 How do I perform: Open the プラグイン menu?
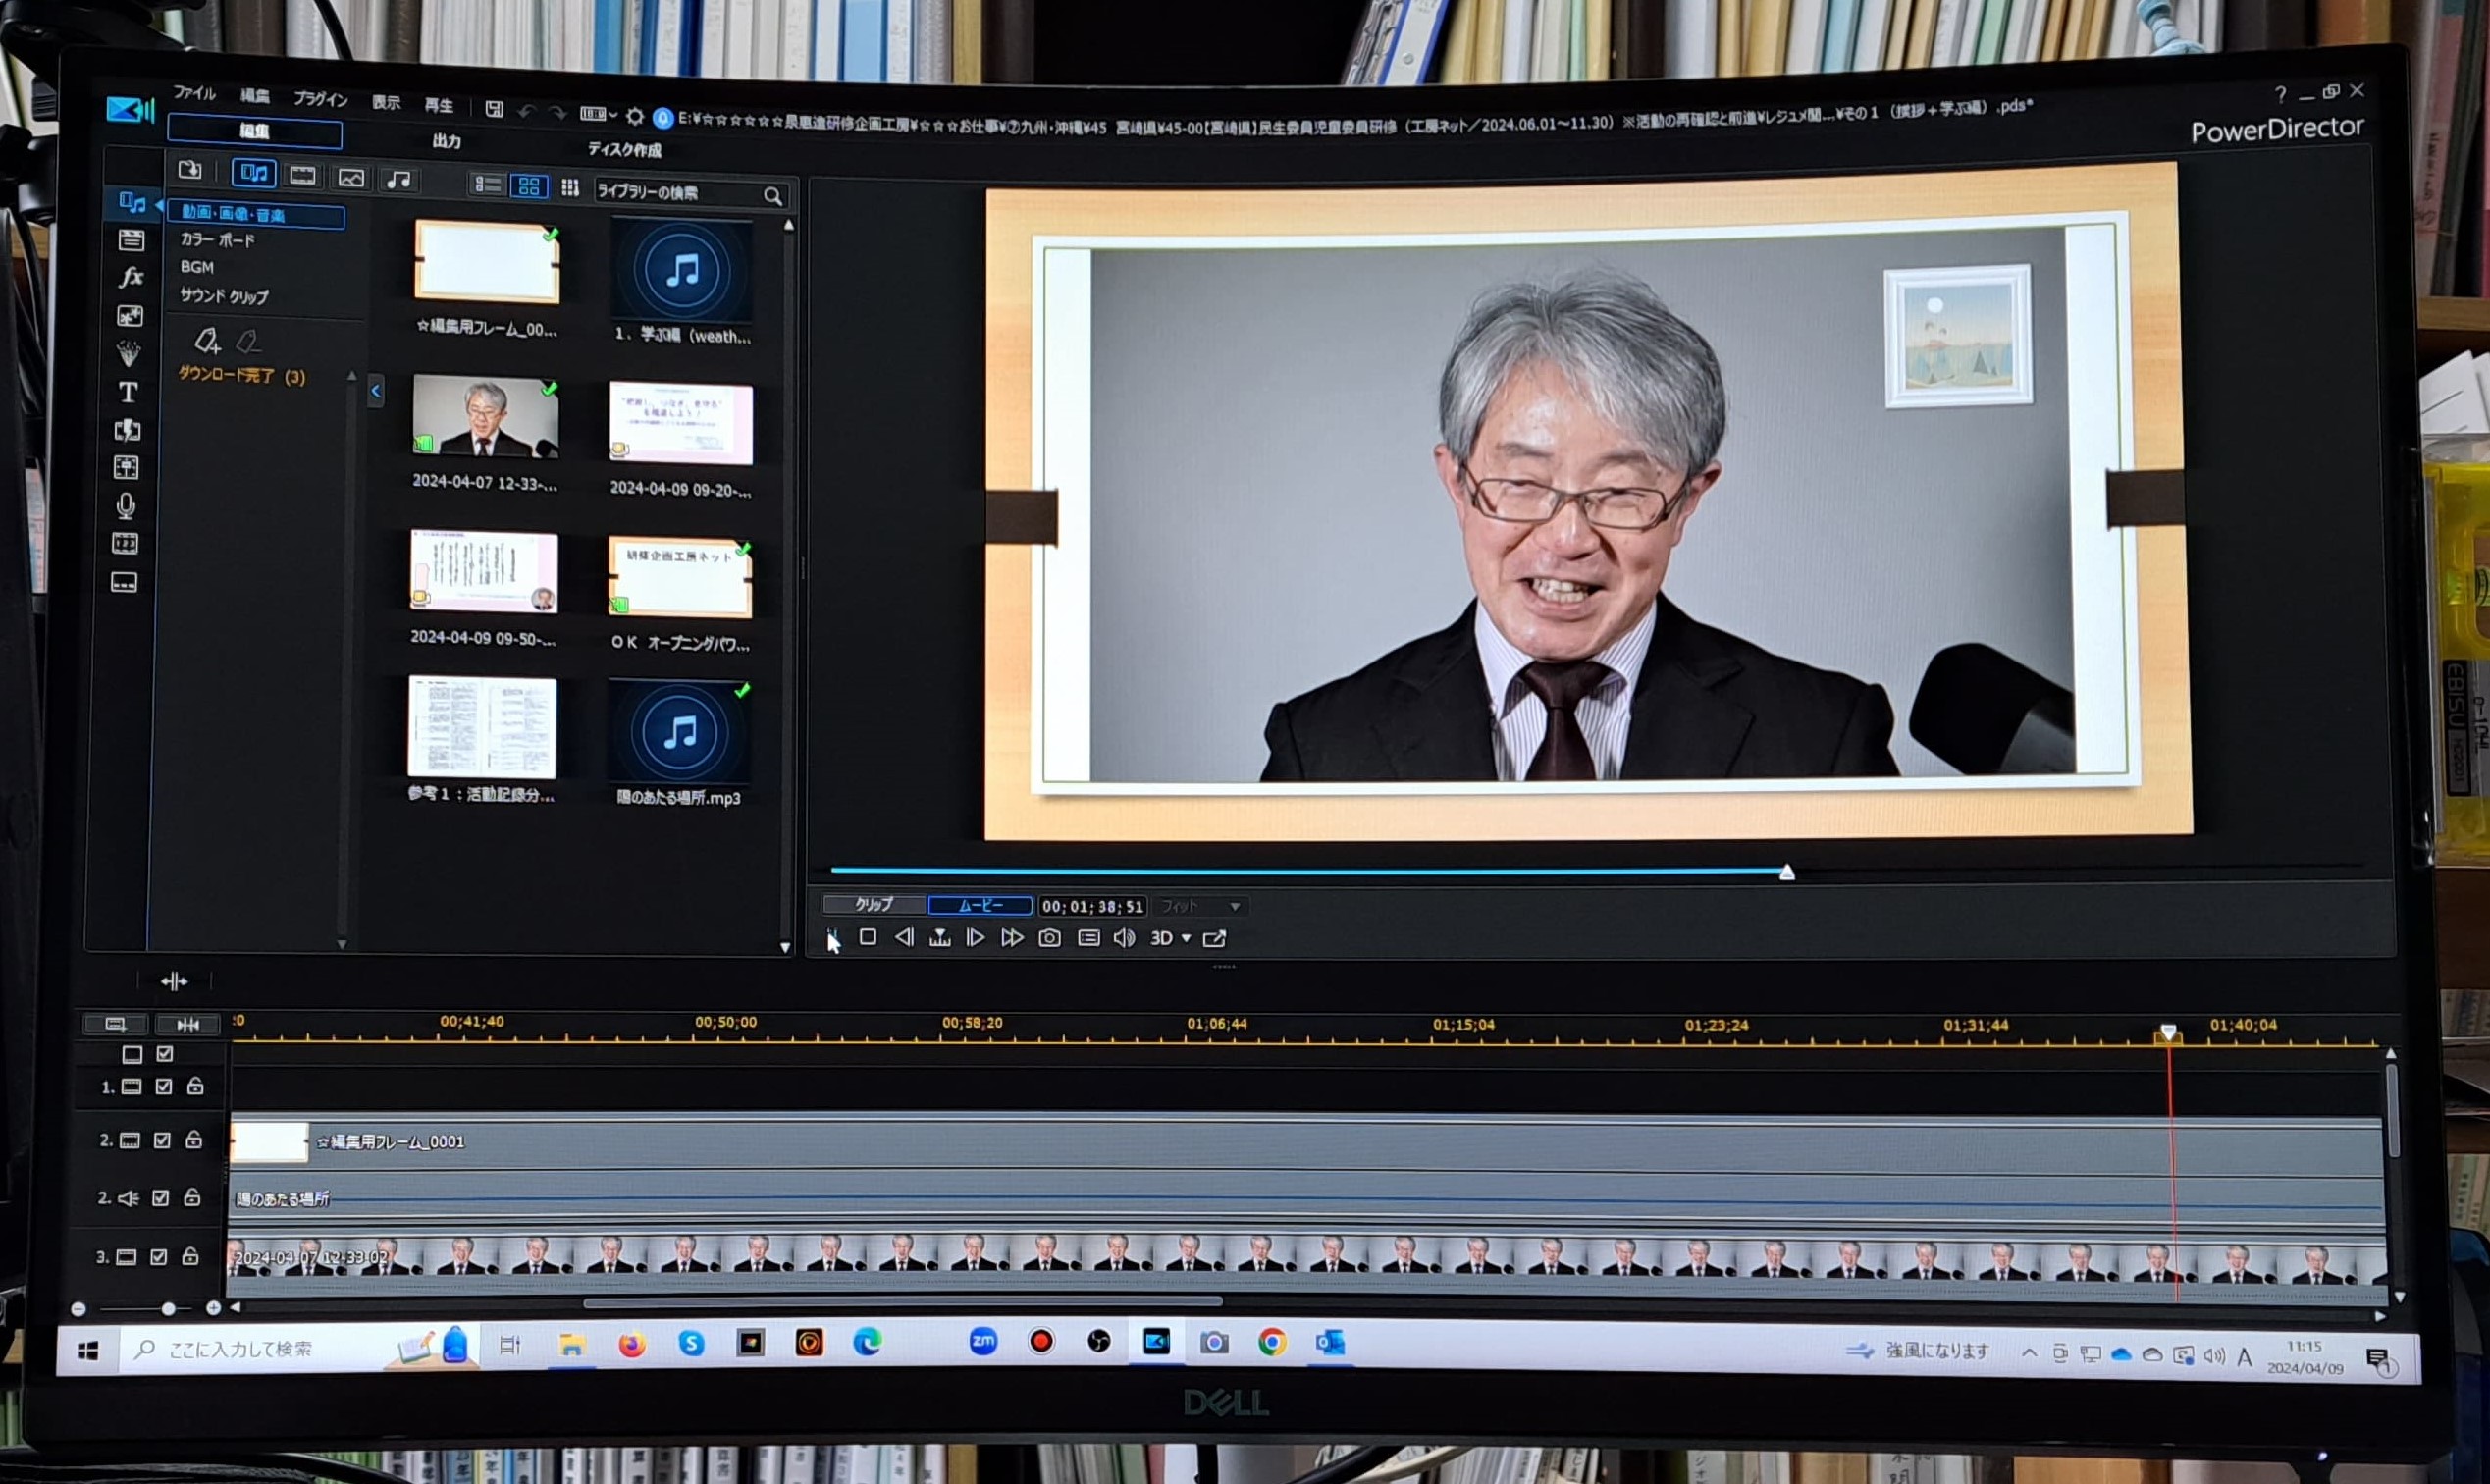320,99
